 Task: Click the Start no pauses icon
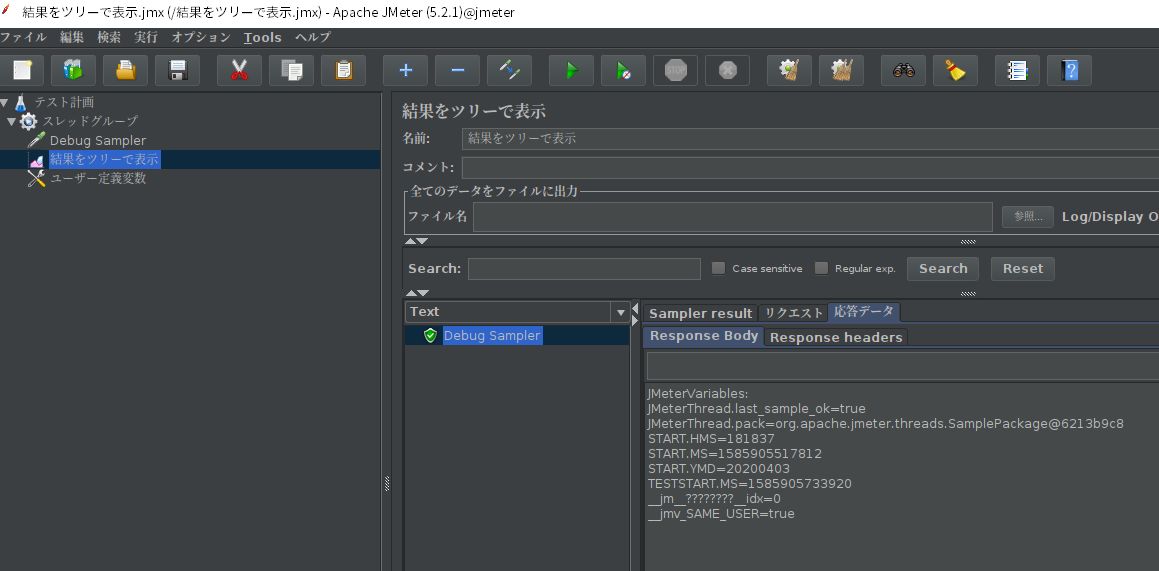coord(623,71)
